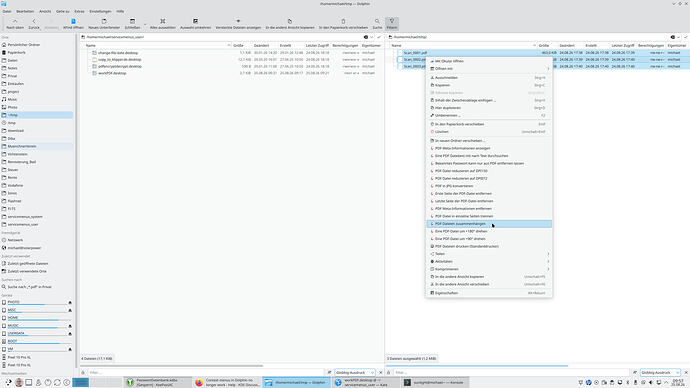Choose PDF Dateien zusammenhängen from context menu
The width and height of the screenshot is (690, 388).
click(489, 223)
